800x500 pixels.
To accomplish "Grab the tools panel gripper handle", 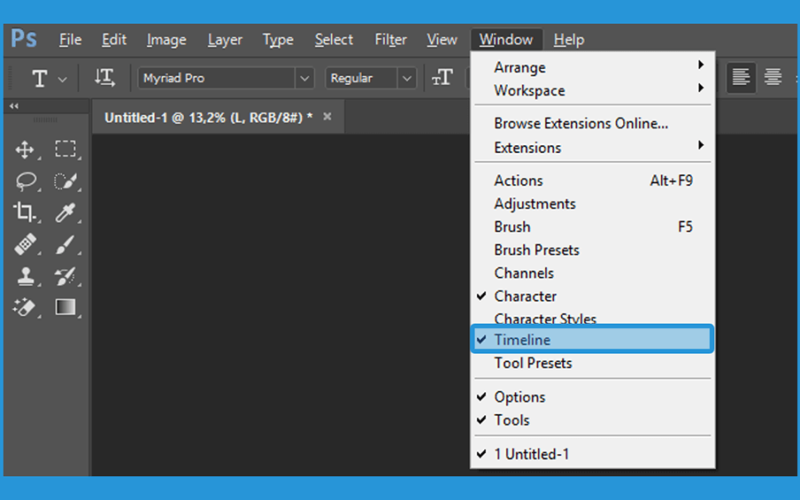I will 45,119.
